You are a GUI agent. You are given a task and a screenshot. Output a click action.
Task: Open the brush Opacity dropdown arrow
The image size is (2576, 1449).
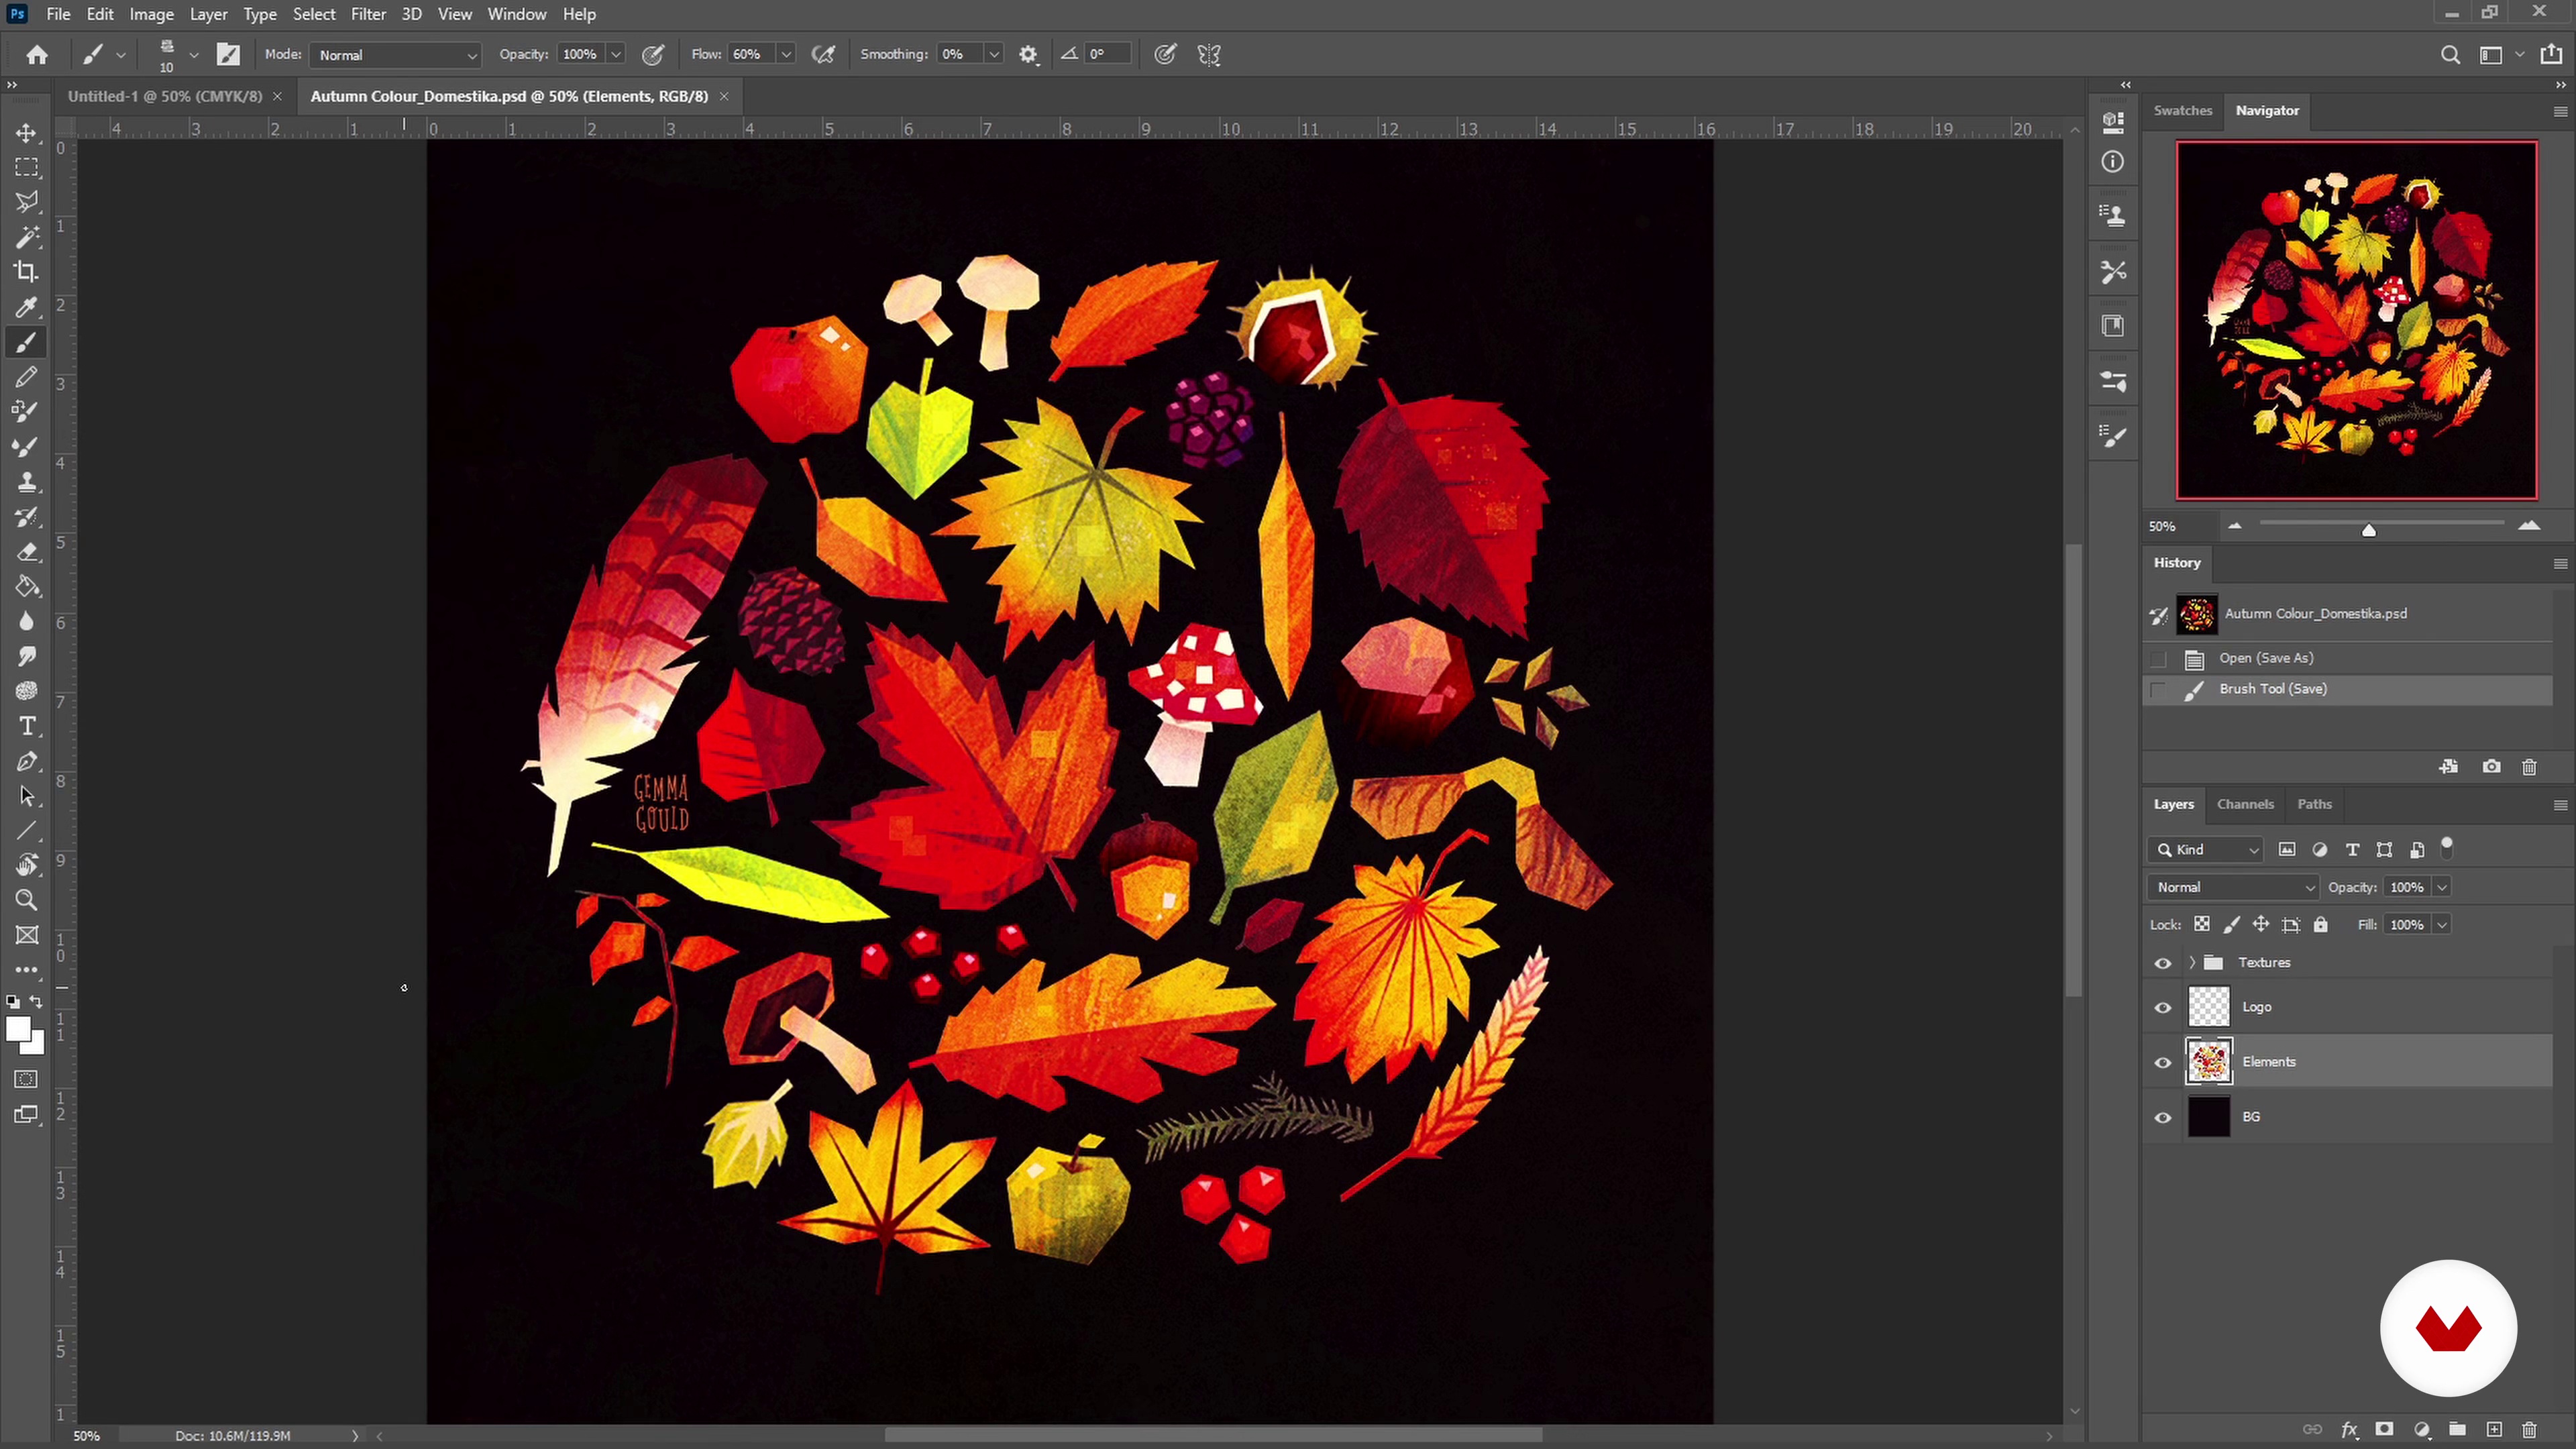[616, 55]
